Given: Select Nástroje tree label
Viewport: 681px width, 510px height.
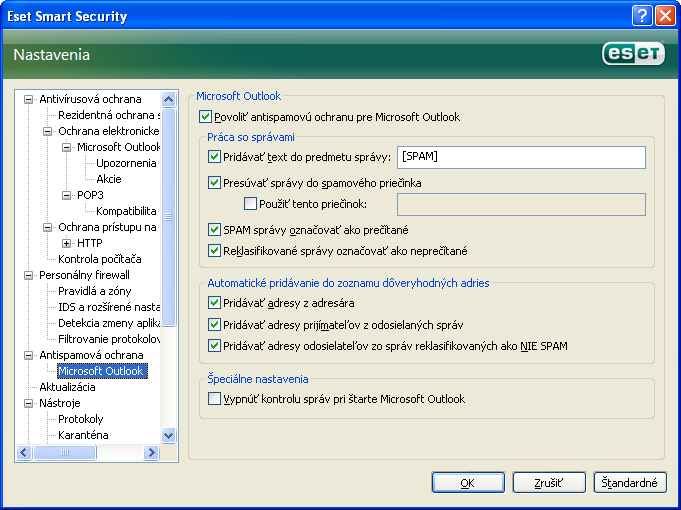Looking at the screenshot, I should pos(60,403).
